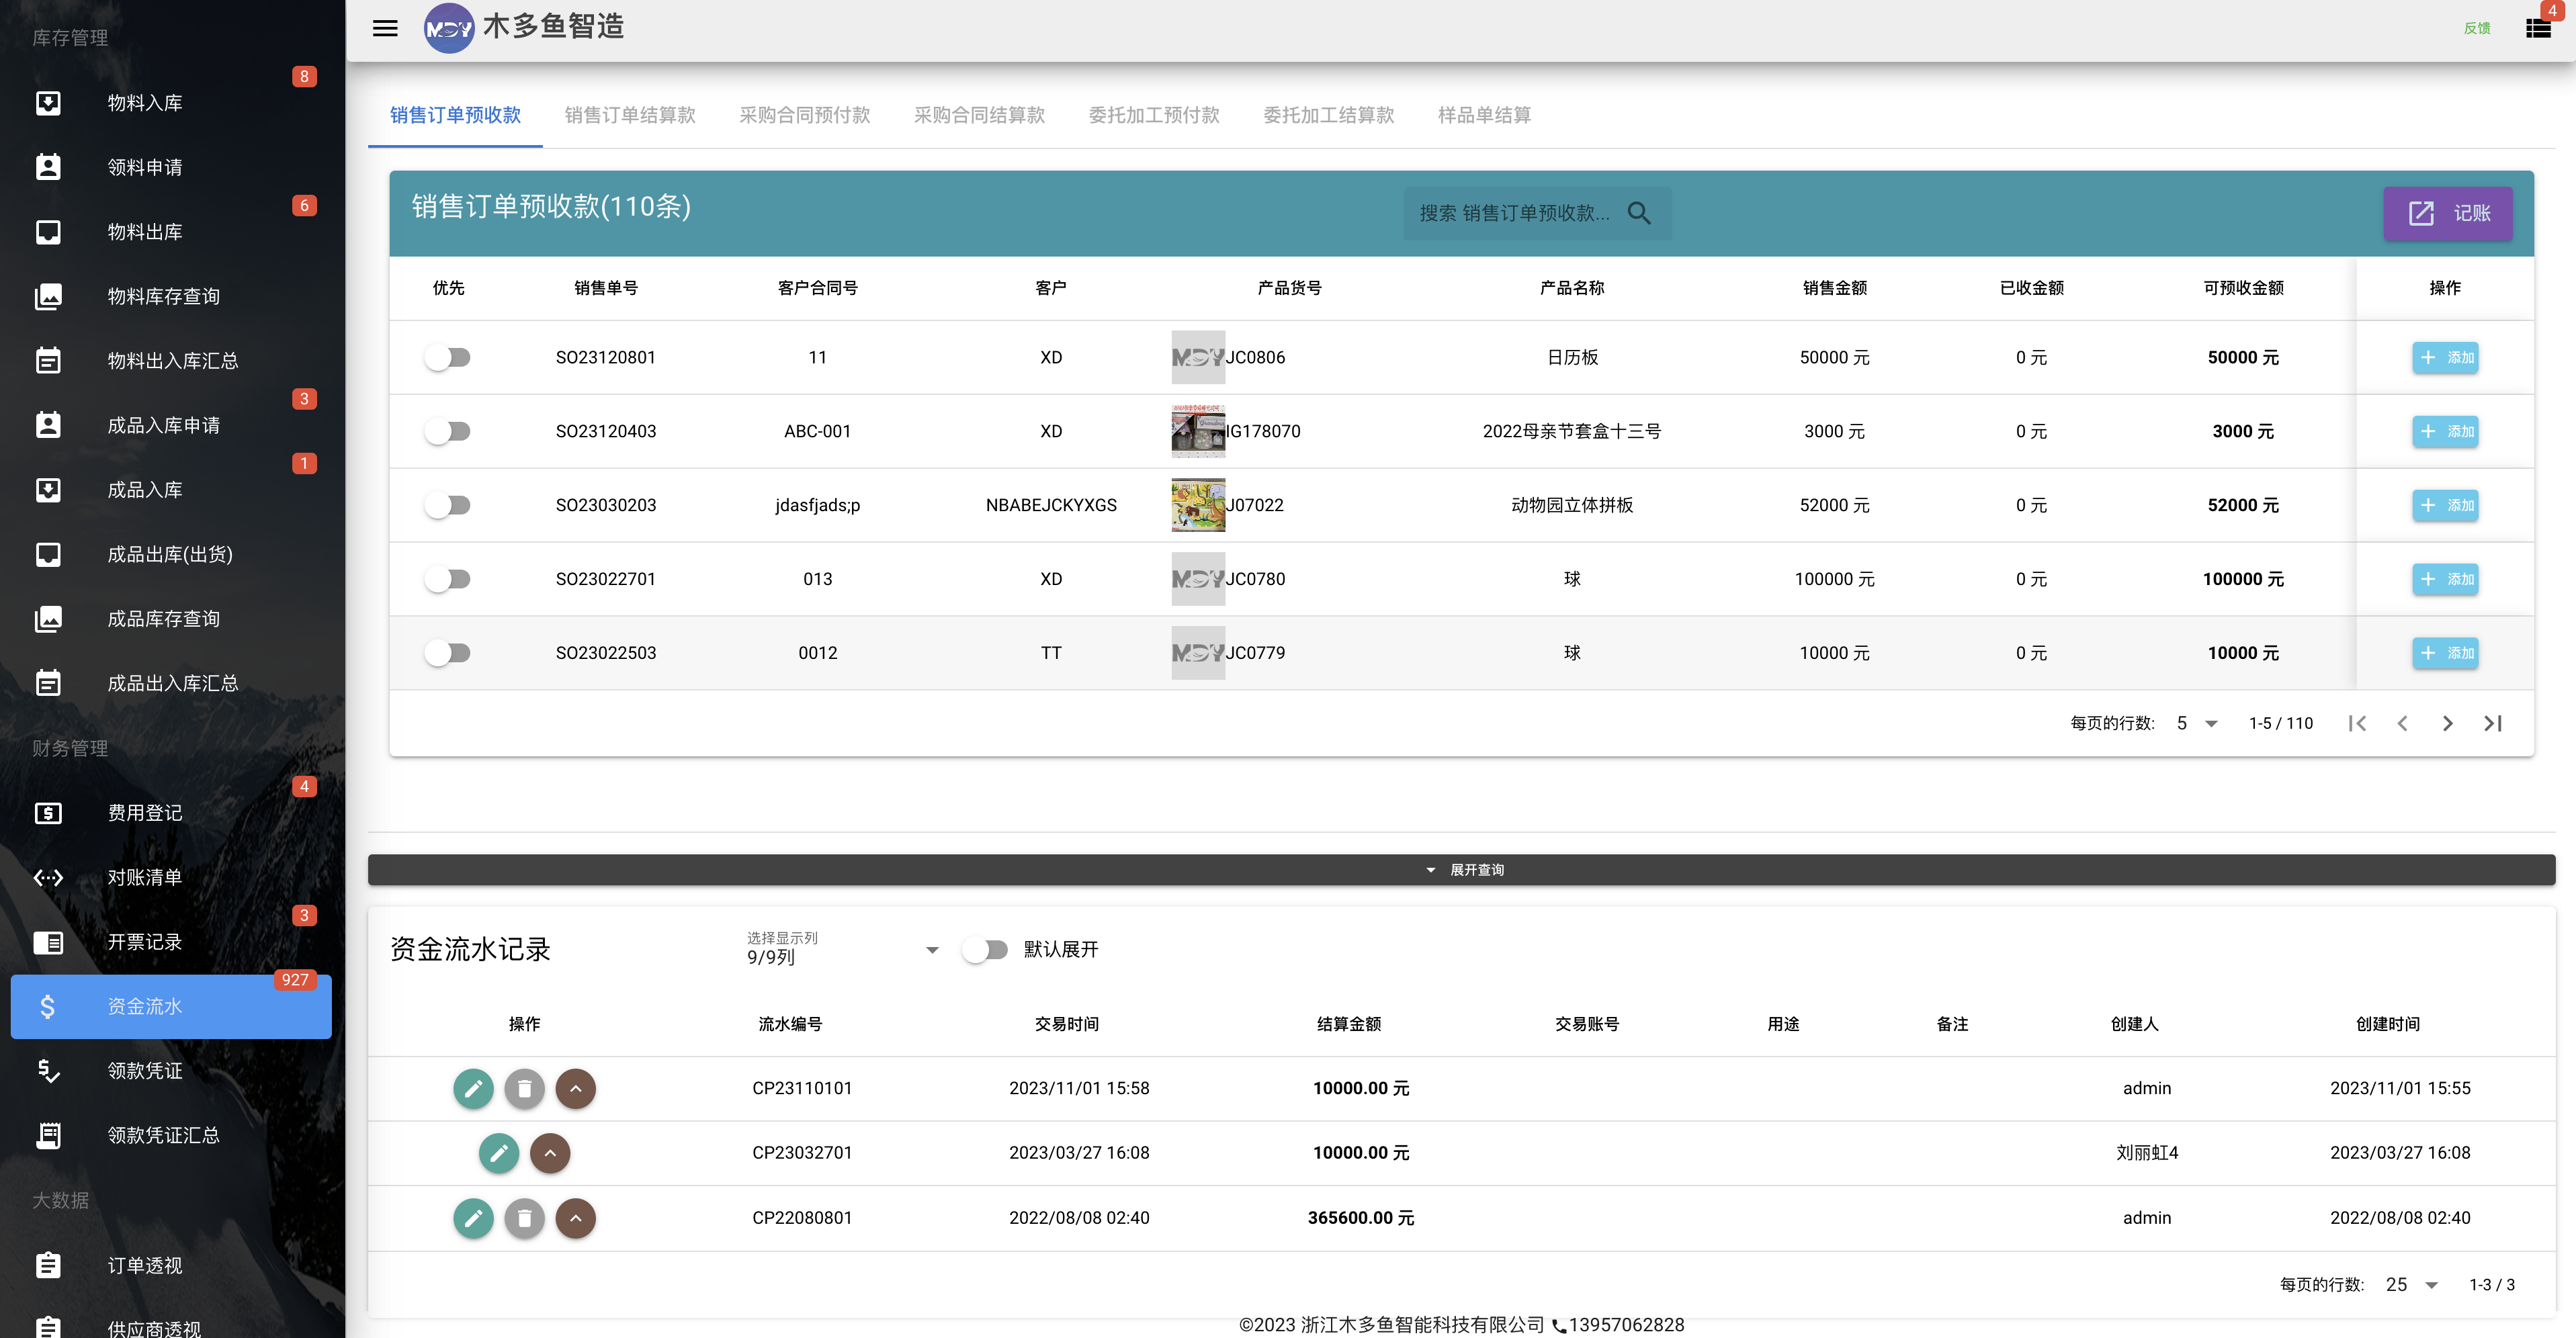Go to next page of sales orders

(x=2447, y=723)
